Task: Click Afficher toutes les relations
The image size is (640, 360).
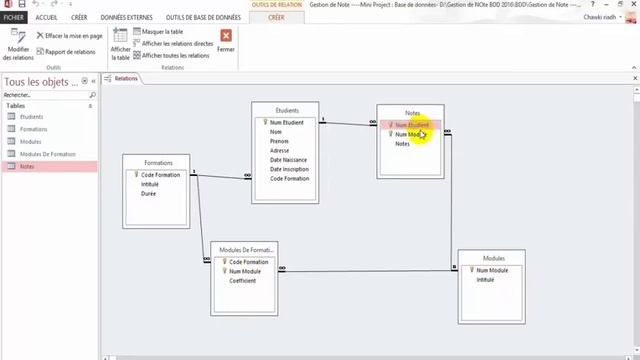Action: tap(171, 55)
